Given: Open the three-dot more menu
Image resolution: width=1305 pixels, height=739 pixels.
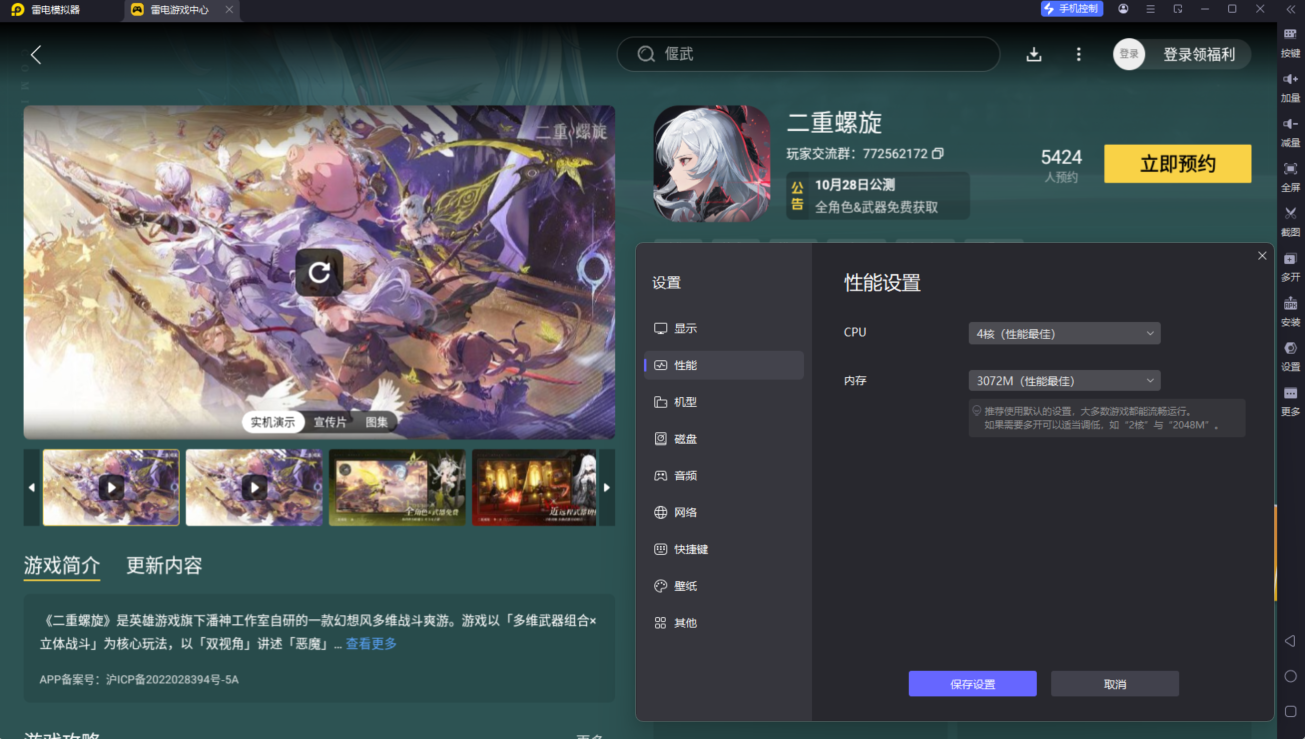Looking at the screenshot, I should pyautogui.click(x=1078, y=55).
